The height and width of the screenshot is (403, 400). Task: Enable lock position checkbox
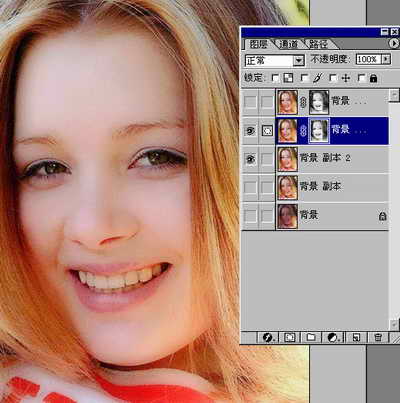tap(332, 78)
